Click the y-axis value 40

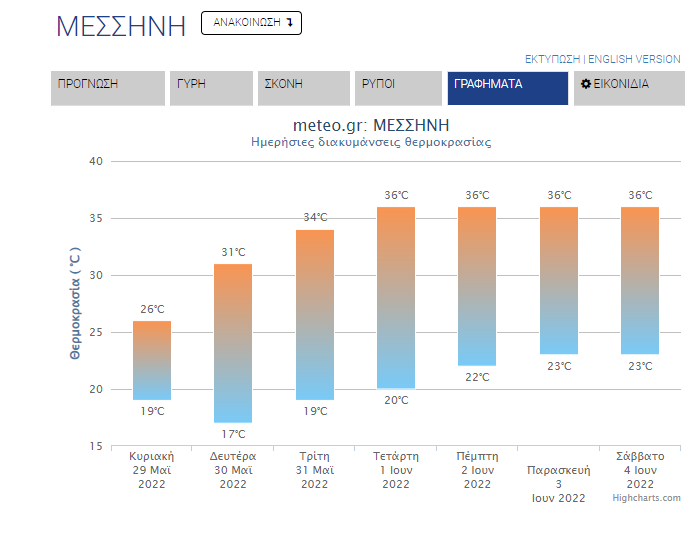click(96, 161)
